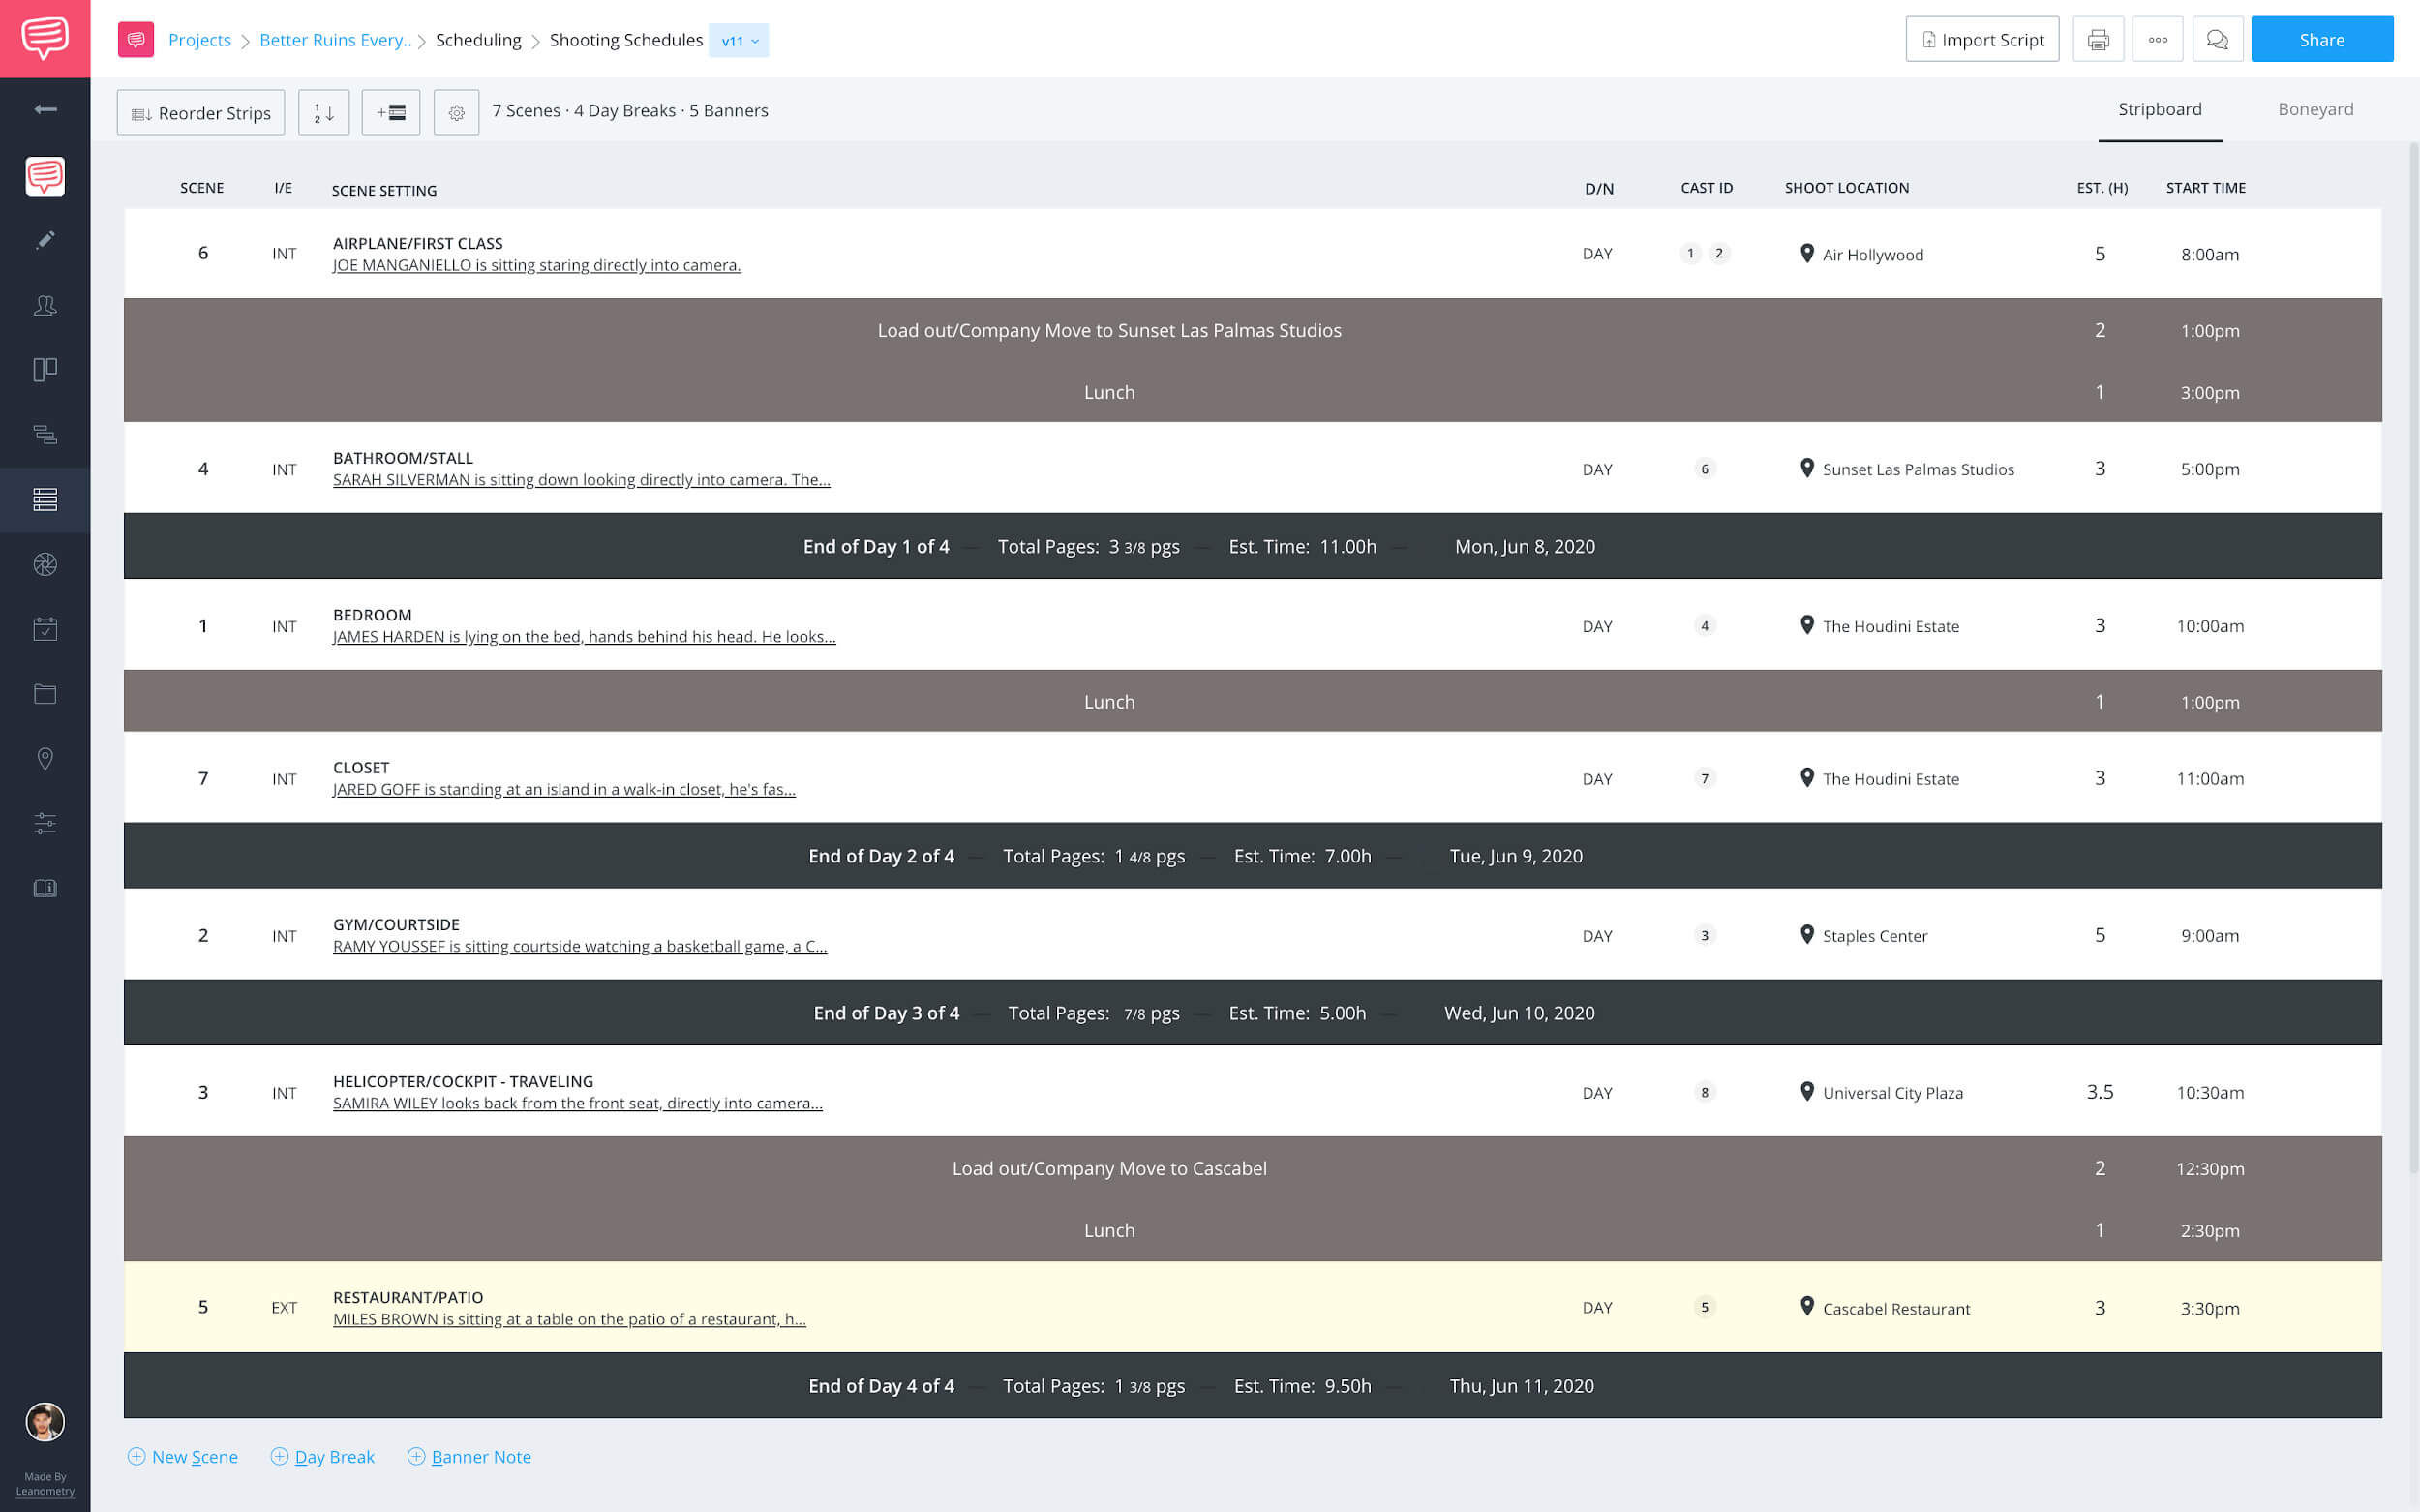
Task: Click Add Banner Note button
Action: (x=470, y=1456)
